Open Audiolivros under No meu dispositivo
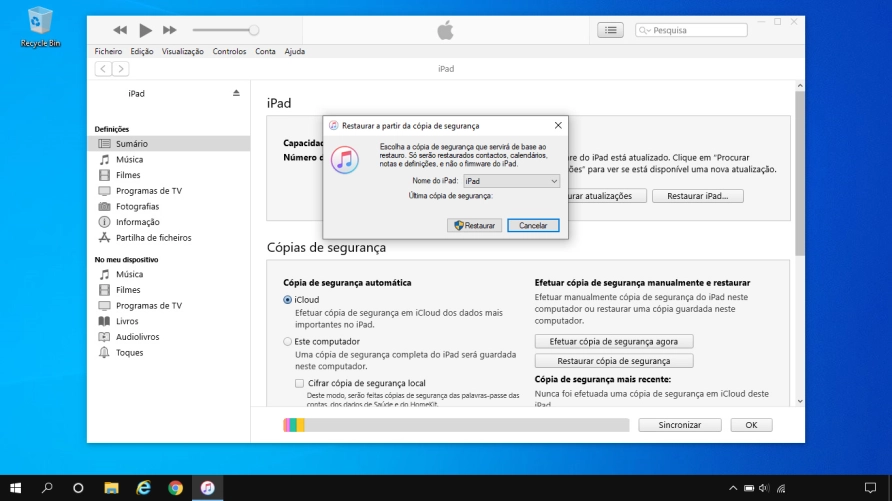 pyautogui.click(x=136, y=337)
